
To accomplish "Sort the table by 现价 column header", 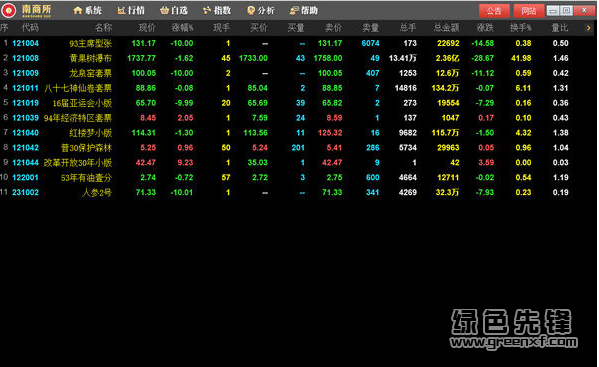I will coord(147,27).
